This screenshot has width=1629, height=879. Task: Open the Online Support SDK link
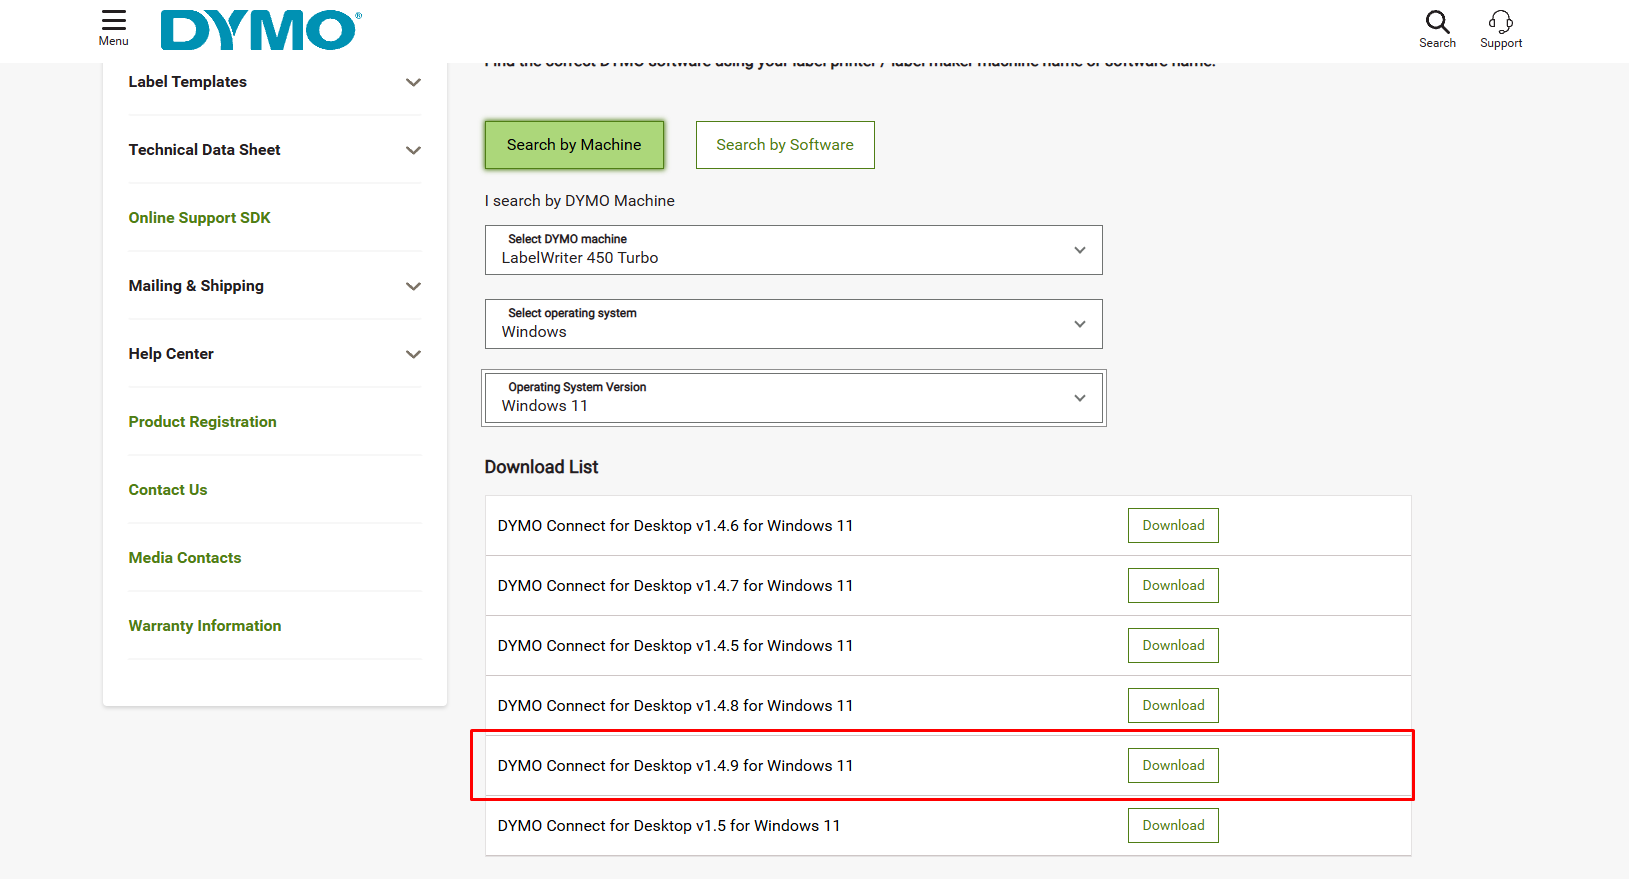[199, 218]
